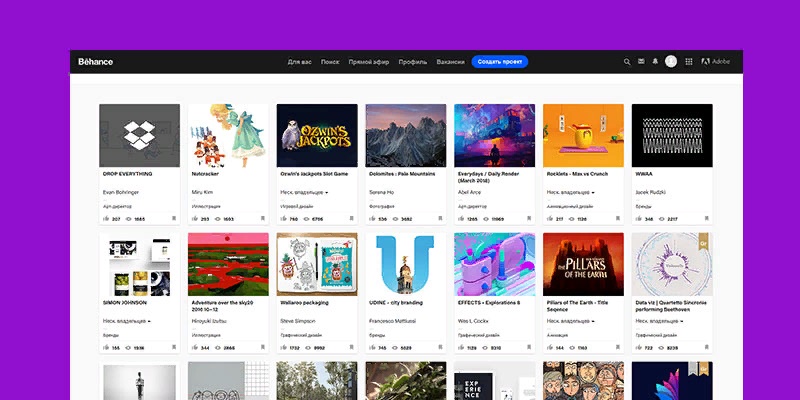This screenshot has height=400, width=800.
Task: Open the Прямой эфир nav tab
Action: (x=369, y=62)
